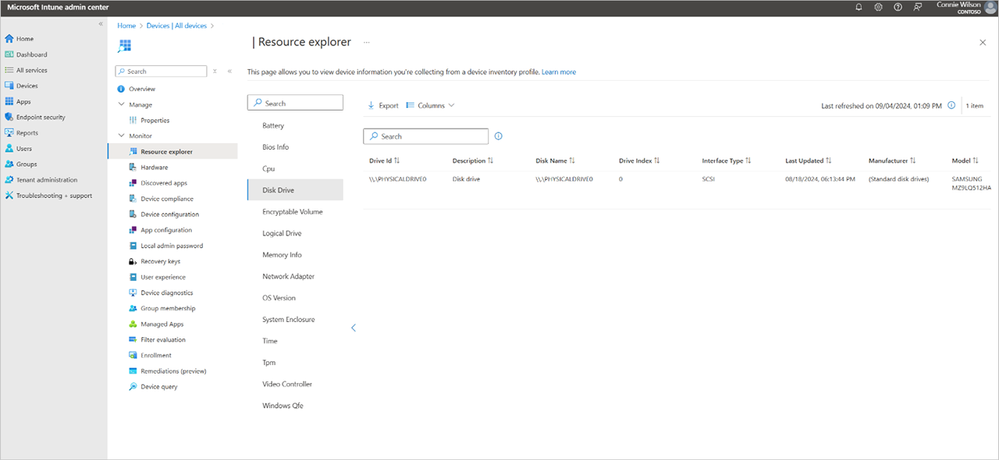
Task: Clear device menu search with X
Action: tap(215, 71)
